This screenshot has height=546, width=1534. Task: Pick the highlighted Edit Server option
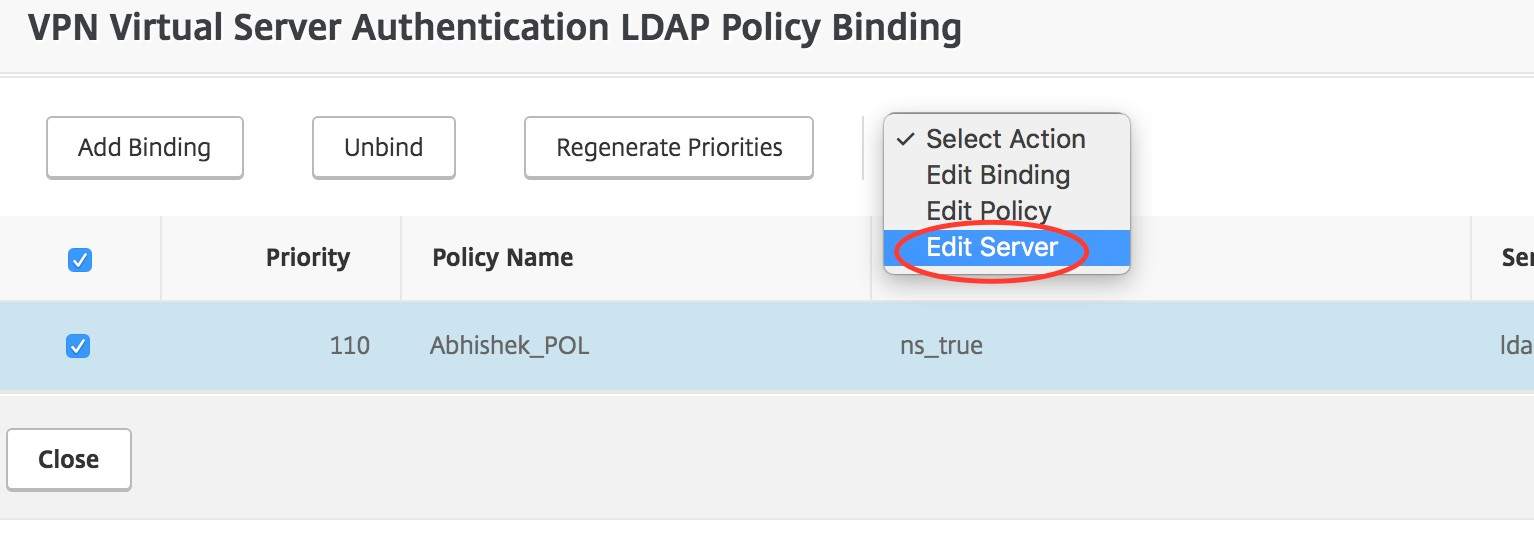(991, 248)
